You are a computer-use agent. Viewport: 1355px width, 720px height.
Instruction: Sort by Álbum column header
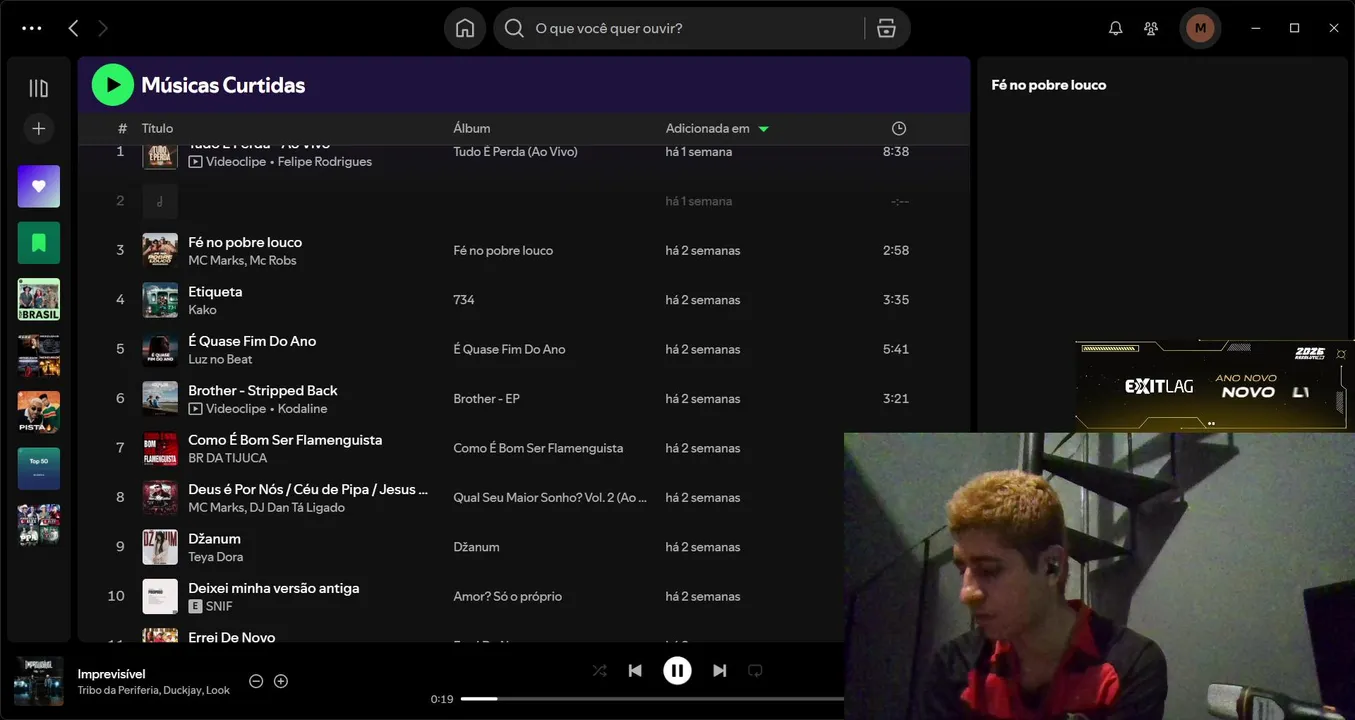(472, 128)
